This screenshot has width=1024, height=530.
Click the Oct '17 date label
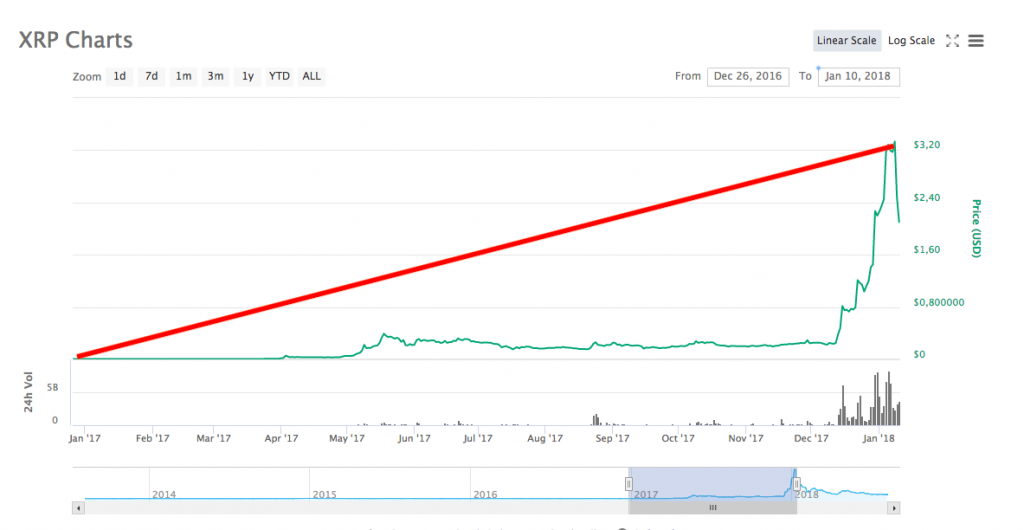[x=678, y=439]
